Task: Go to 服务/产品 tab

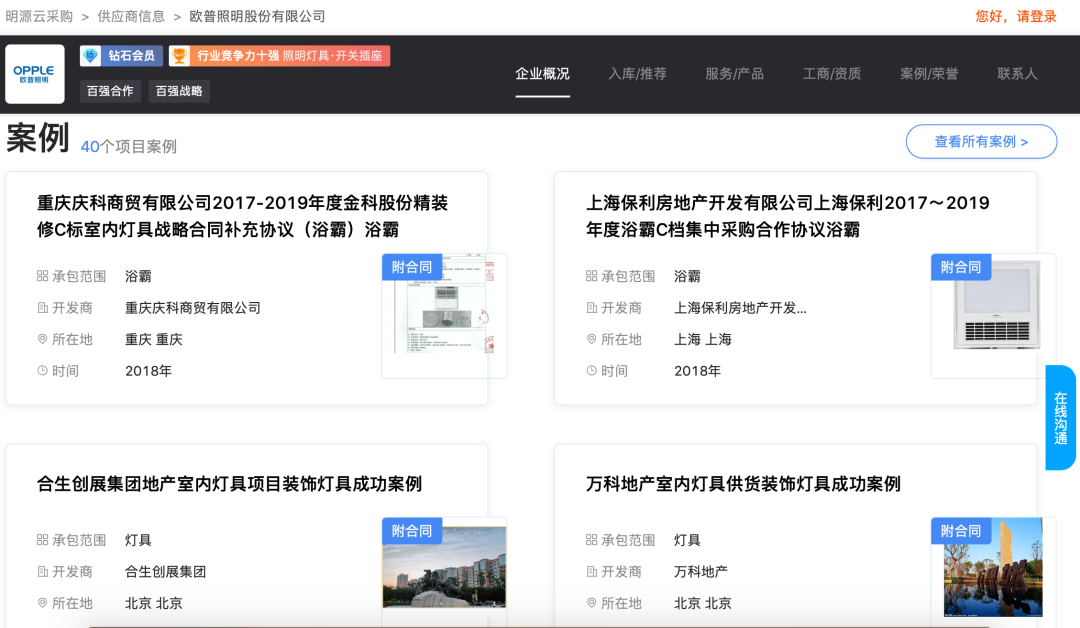Action: [x=734, y=74]
